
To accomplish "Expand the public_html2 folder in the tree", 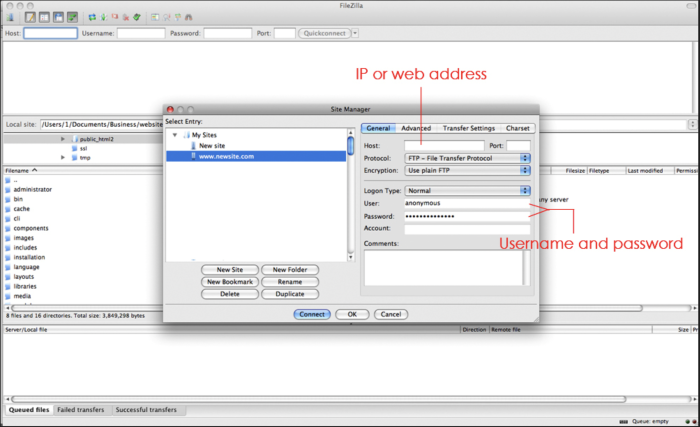I will click(62, 139).
